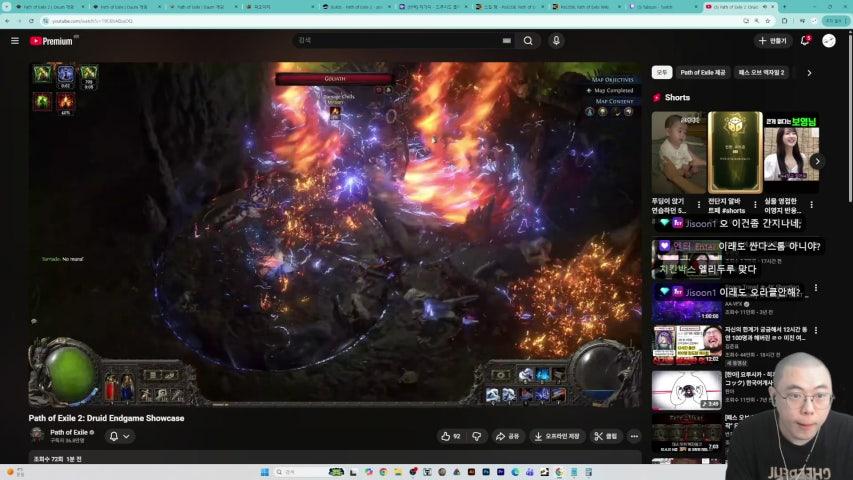Open the on-screen keyboard icon in search
853x480 pixels.
pyautogui.click(x=506, y=40)
